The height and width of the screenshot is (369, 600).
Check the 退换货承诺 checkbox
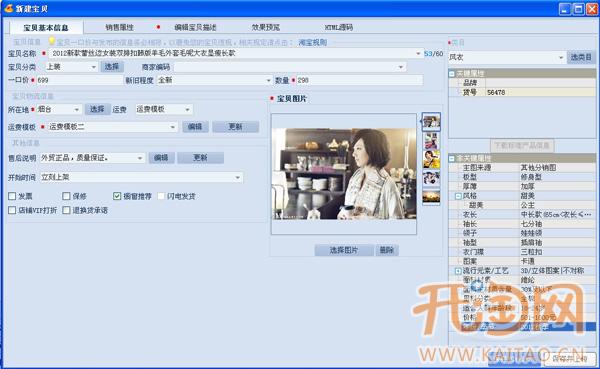66,210
